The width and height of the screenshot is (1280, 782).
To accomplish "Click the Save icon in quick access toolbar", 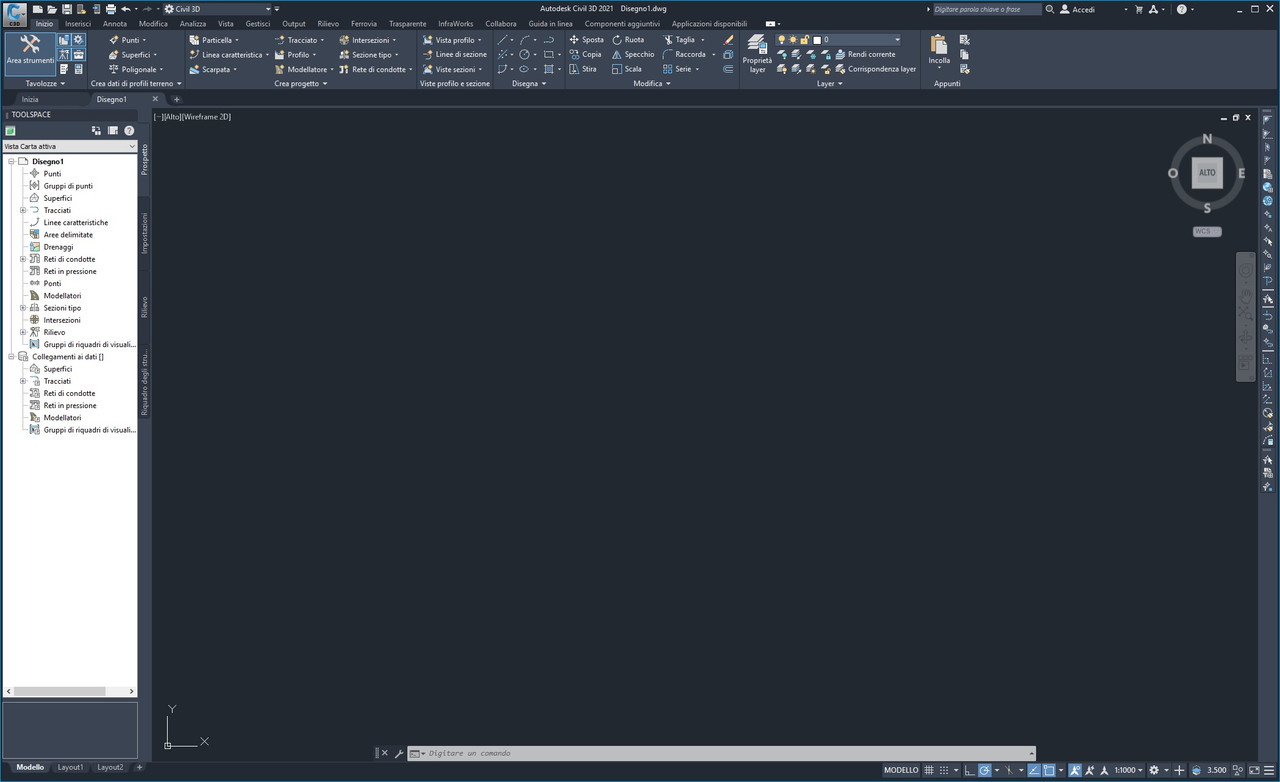I will tap(67, 9).
